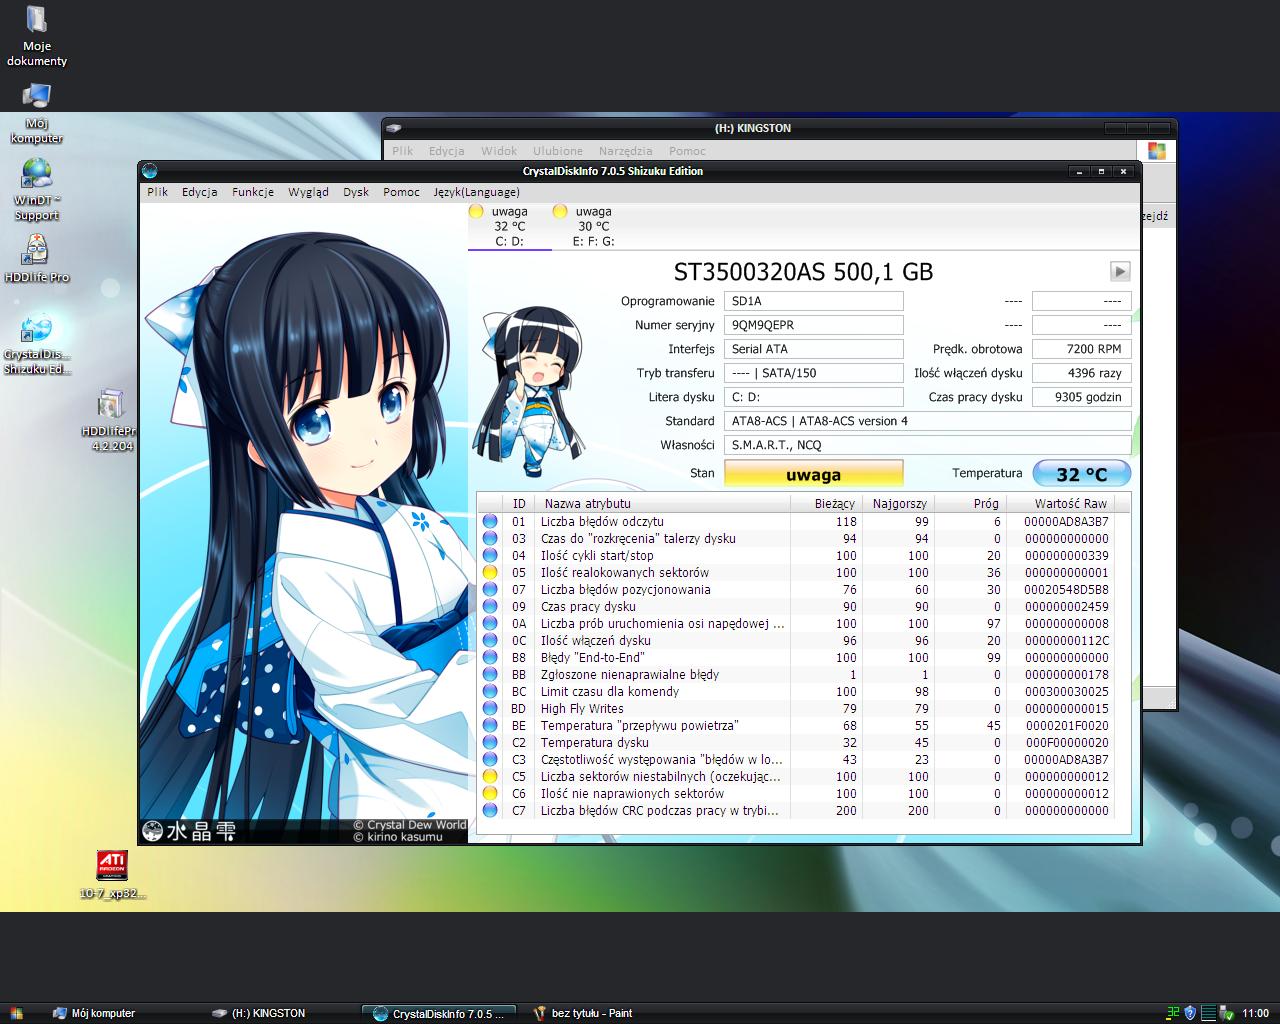The image size is (1280, 1024).
Task: Open the Dysk menu
Action: (x=356, y=192)
